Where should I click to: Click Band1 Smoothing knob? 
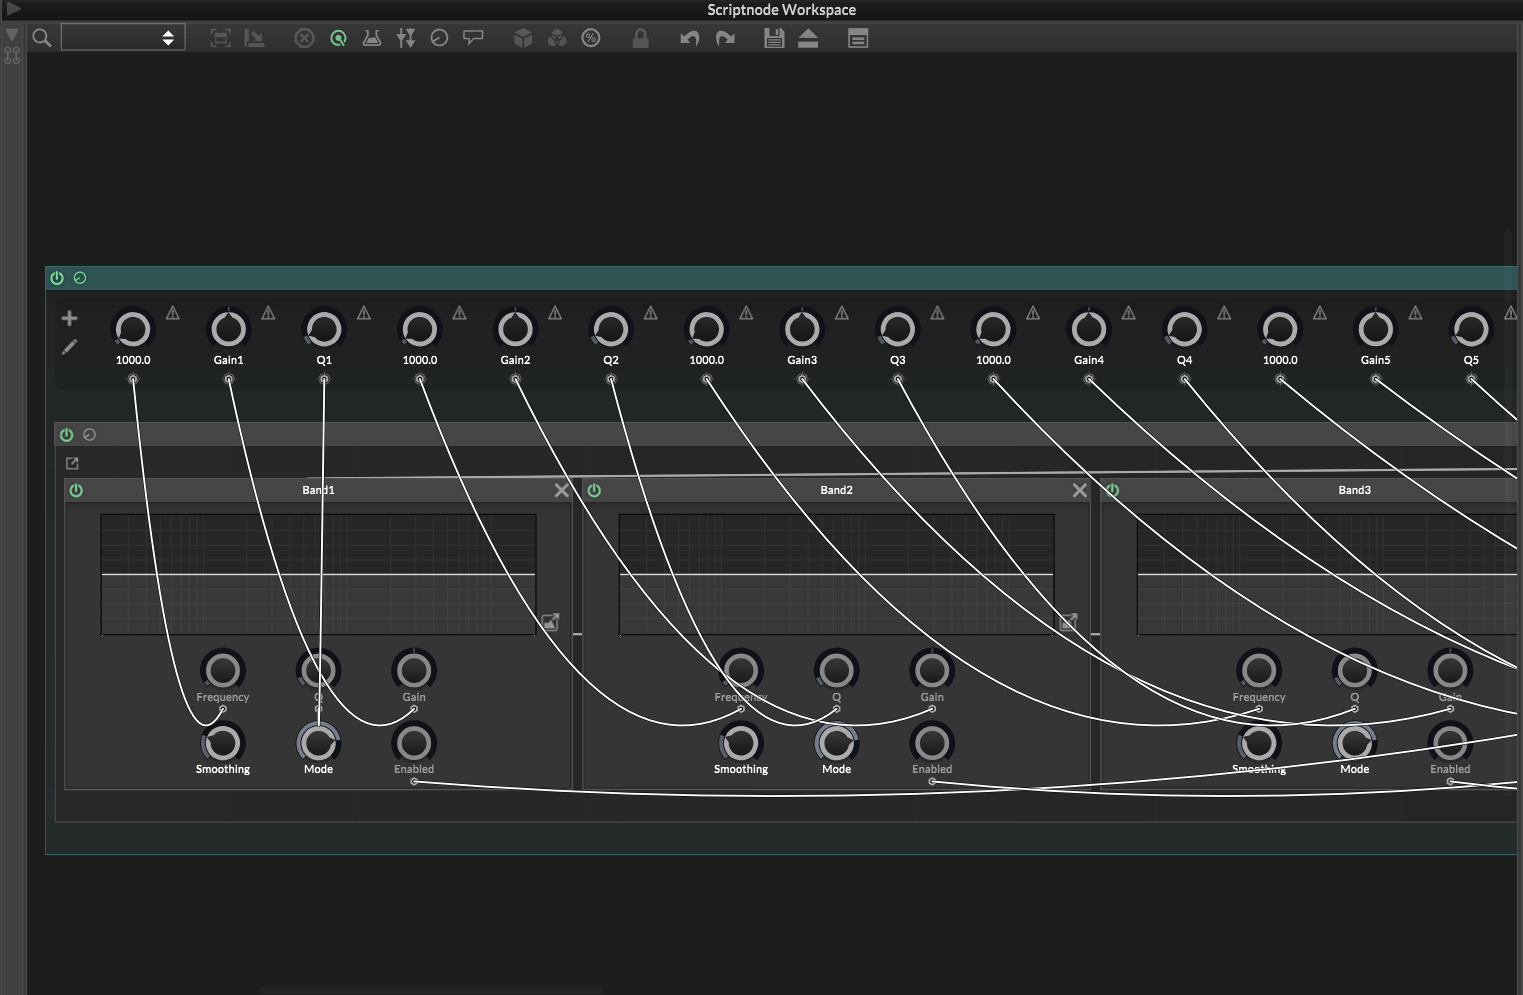pos(223,743)
